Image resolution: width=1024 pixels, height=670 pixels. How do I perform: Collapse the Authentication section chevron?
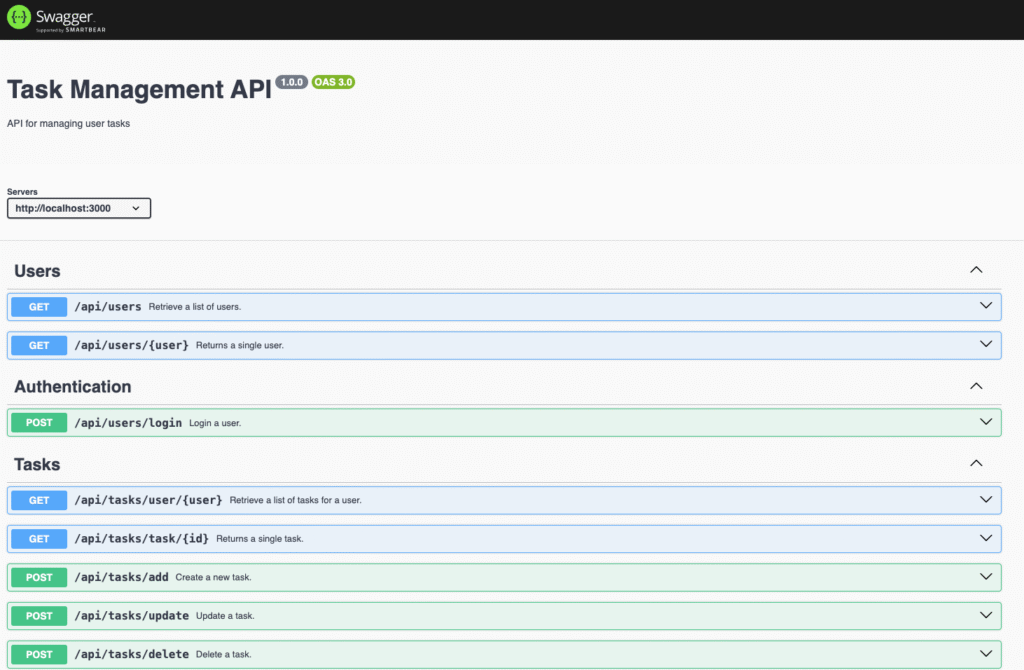(x=976, y=386)
